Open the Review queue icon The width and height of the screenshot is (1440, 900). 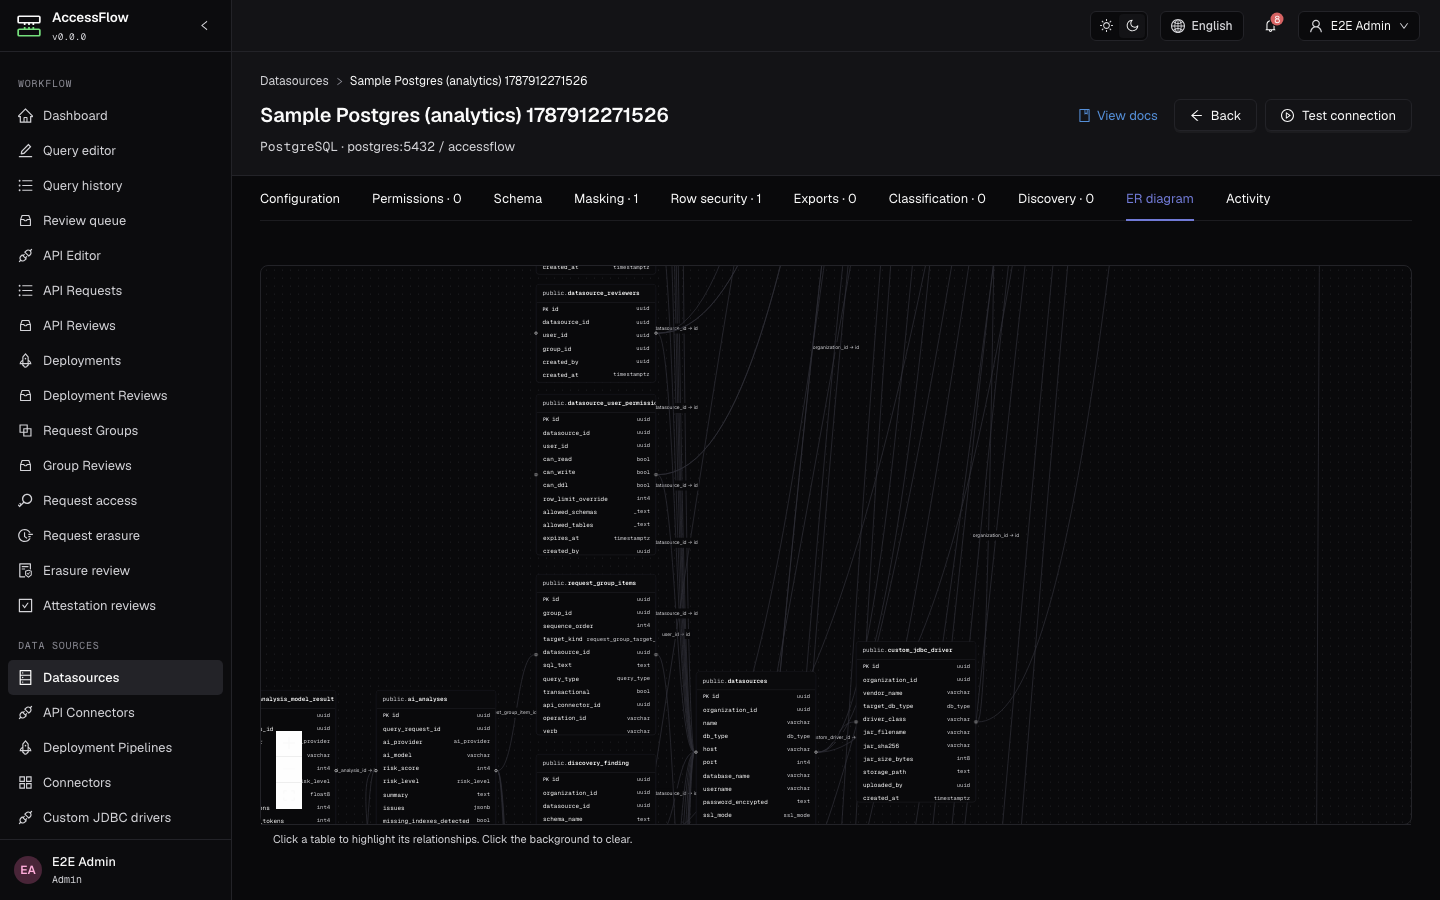click(x=26, y=221)
